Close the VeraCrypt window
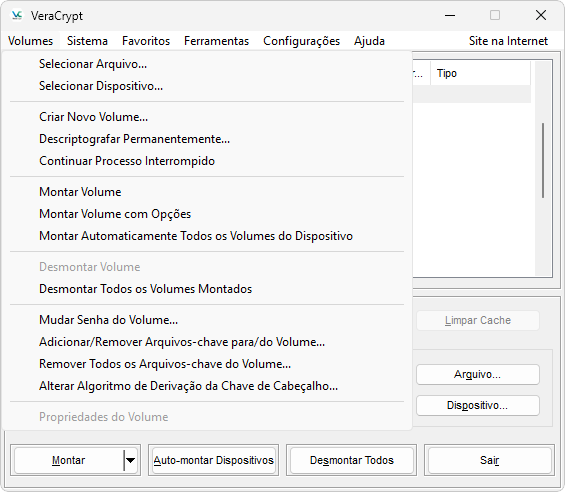The image size is (565, 492). pos(541,15)
